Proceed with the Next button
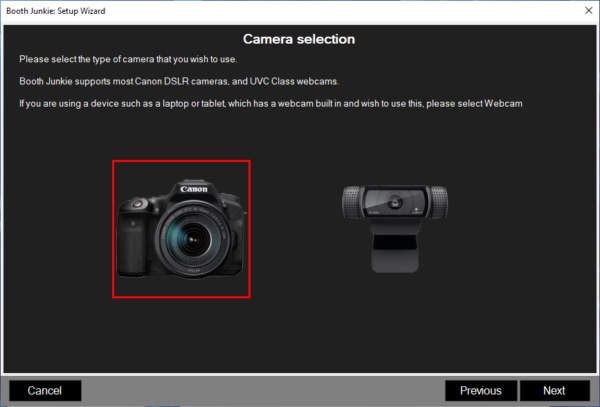Viewport: 600px width, 407px height. click(554, 390)
